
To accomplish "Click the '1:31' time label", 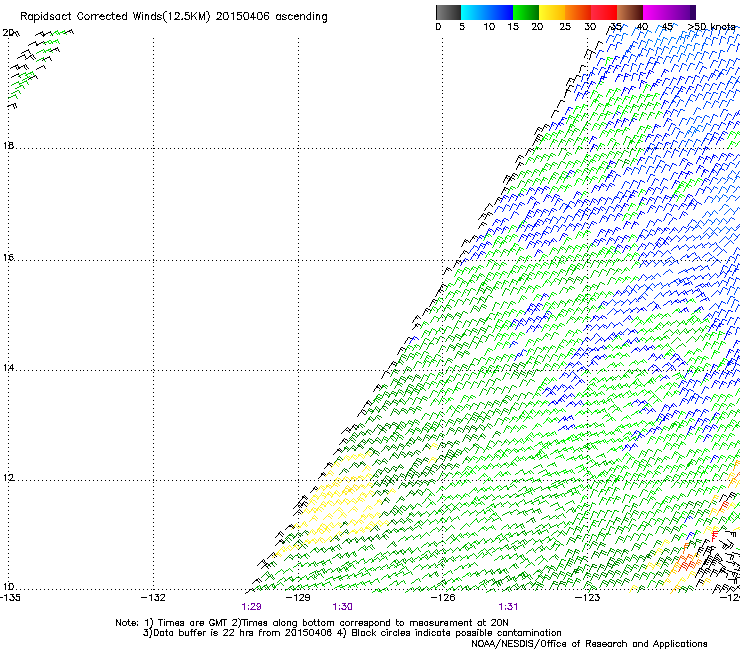I will (x=508, y=607).
